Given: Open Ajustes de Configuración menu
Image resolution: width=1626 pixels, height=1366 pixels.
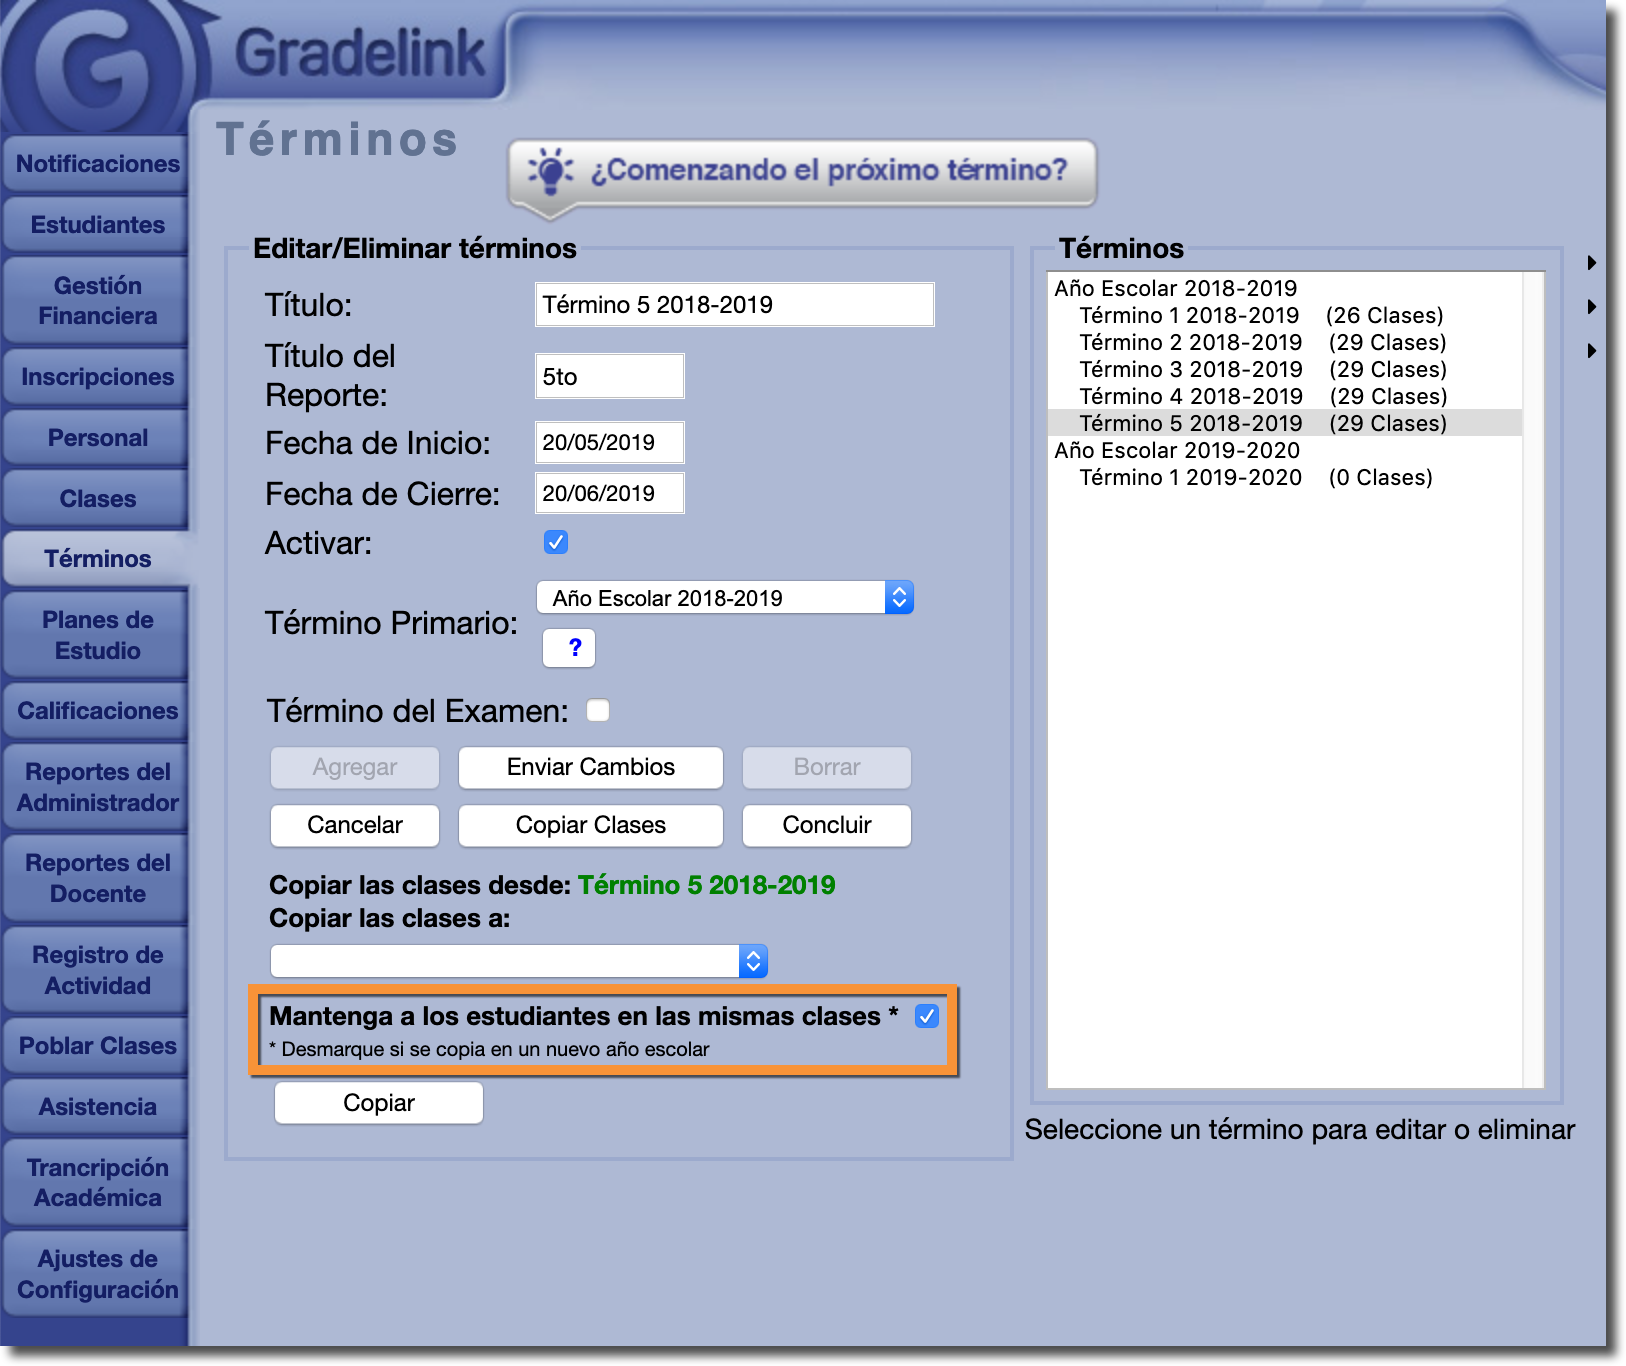Looking at the screenshot, I should 97,1274.
